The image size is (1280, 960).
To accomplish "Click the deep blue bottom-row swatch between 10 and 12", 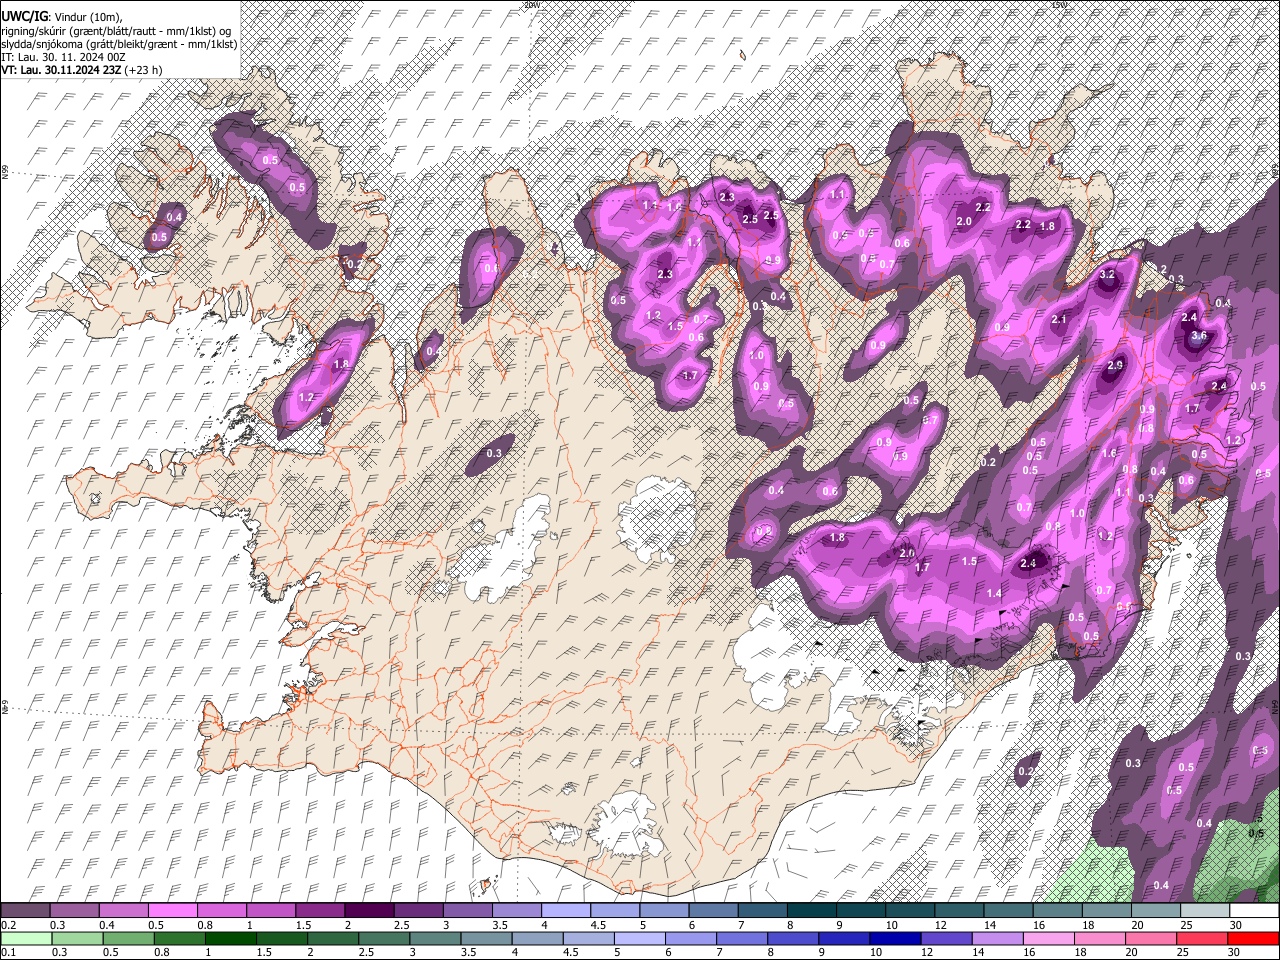I will click(896, 938).
